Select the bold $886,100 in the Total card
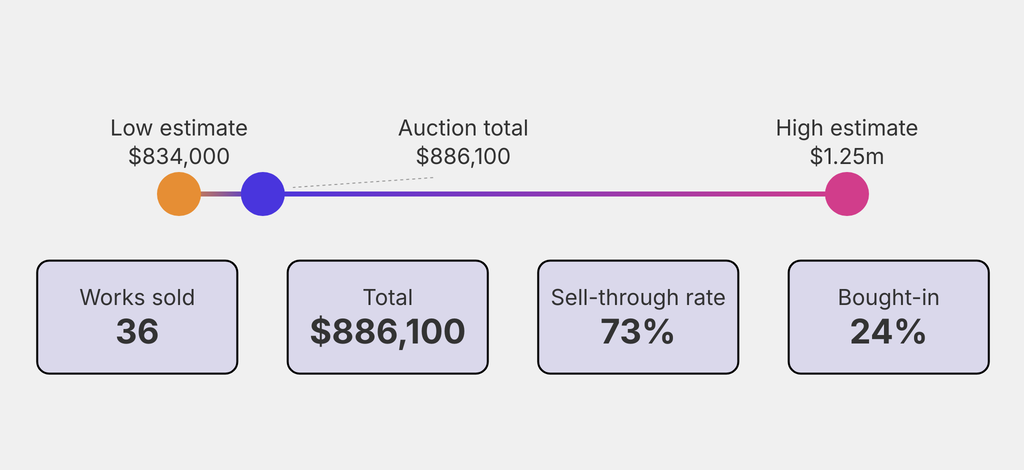Image resolution: width=1024 pixels, height=470 pixels. (x=388, y=332)
